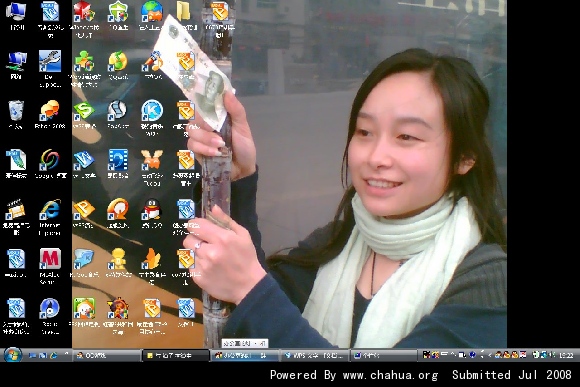Select the Fetion 2008 shortcut icon
580x387 pixels.
[x=50, y=115]
